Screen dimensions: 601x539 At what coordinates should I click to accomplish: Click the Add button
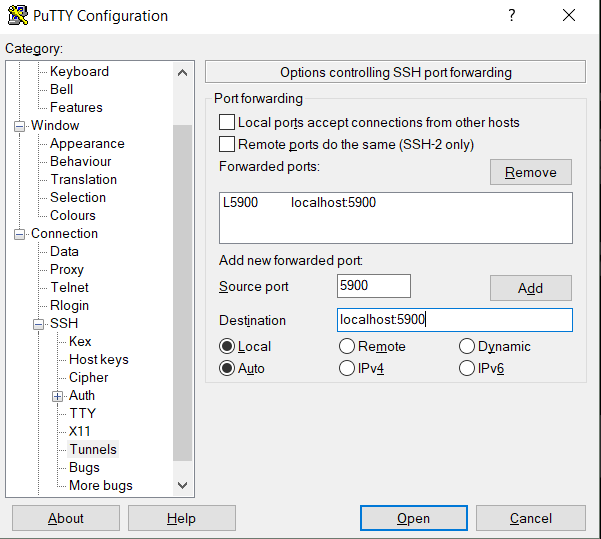tap(530, 288)
